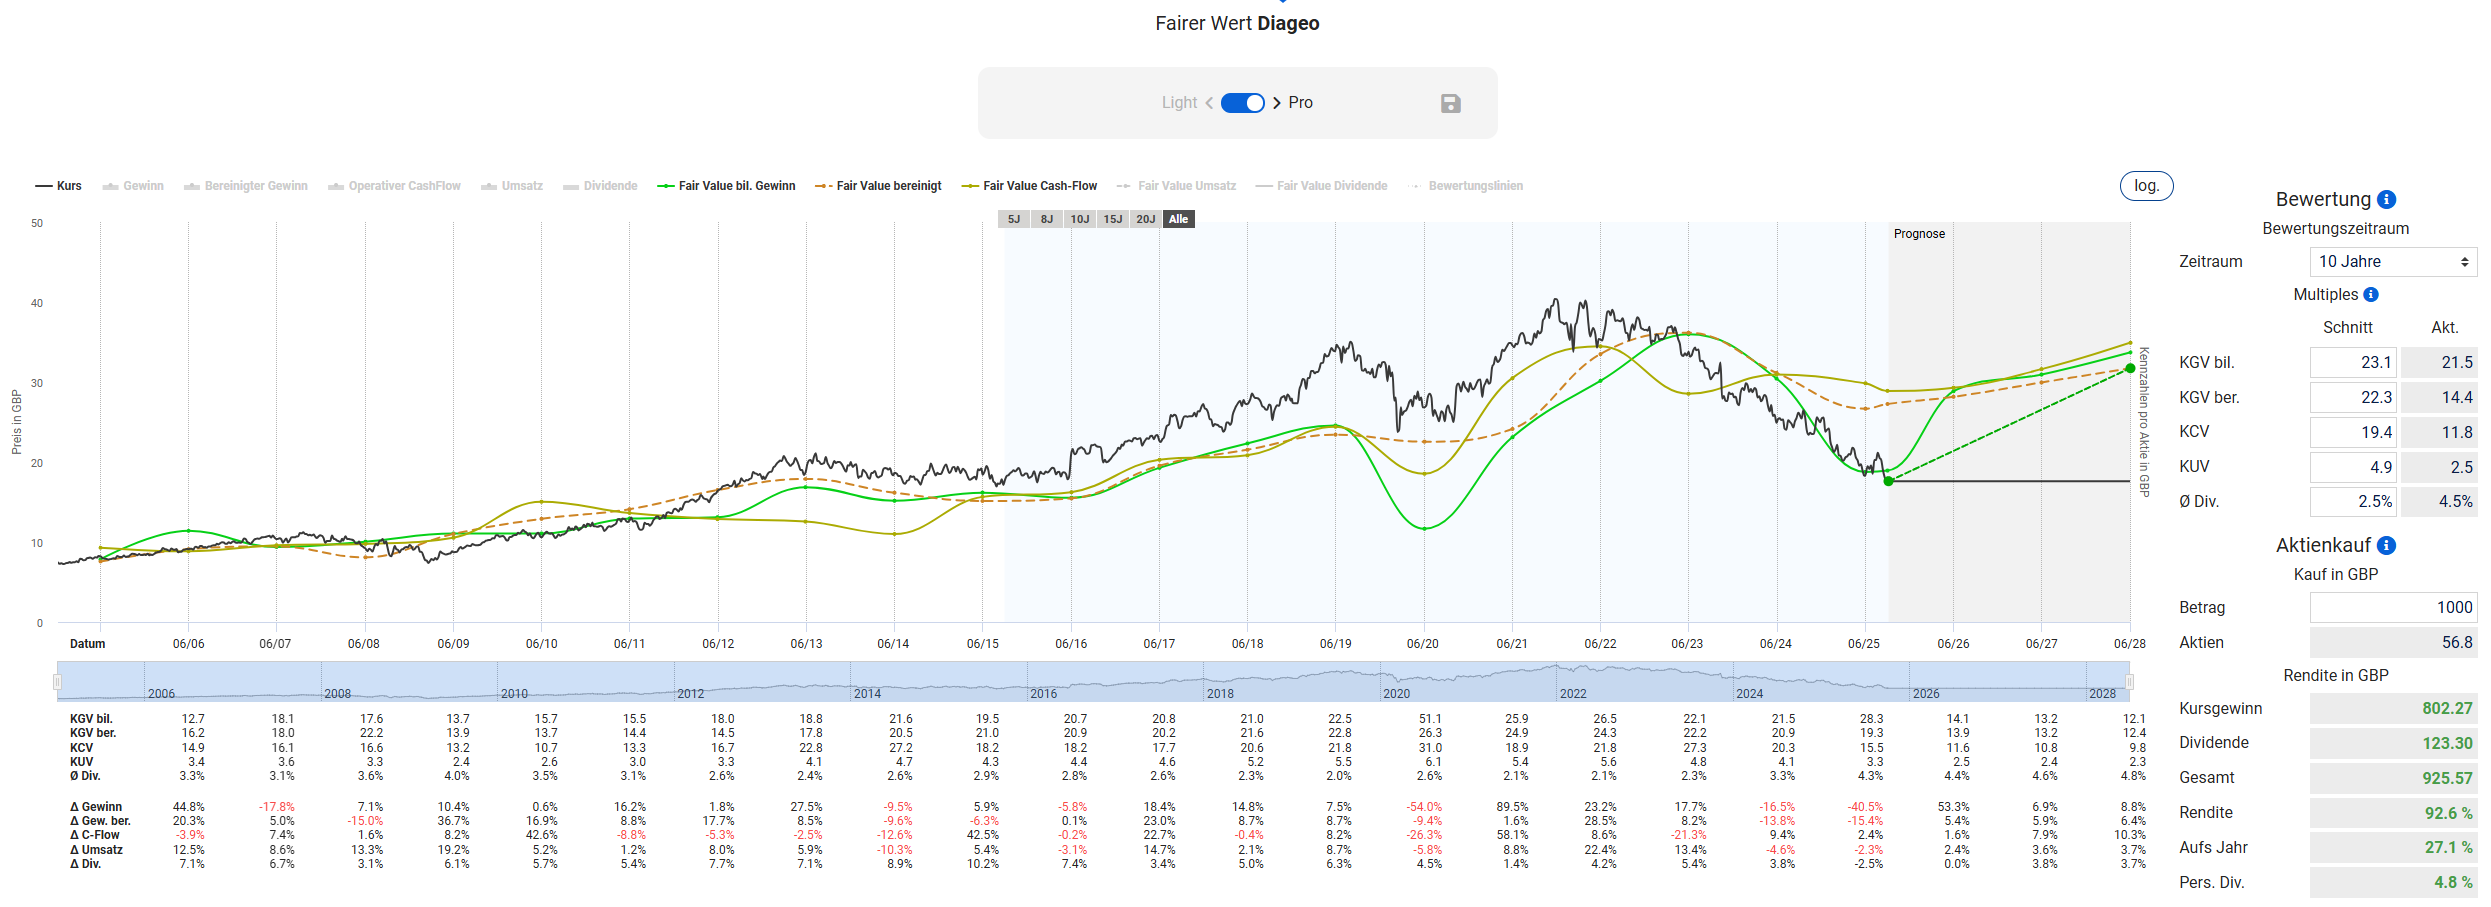Click the left chevron next to Light
Image resolution: width=2491 pixels, height=907 pixels.
point(1209,103)
